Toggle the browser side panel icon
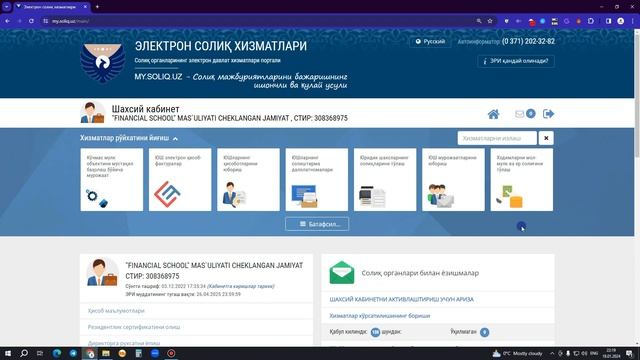 pyautogui.click(x=608, y=21)
